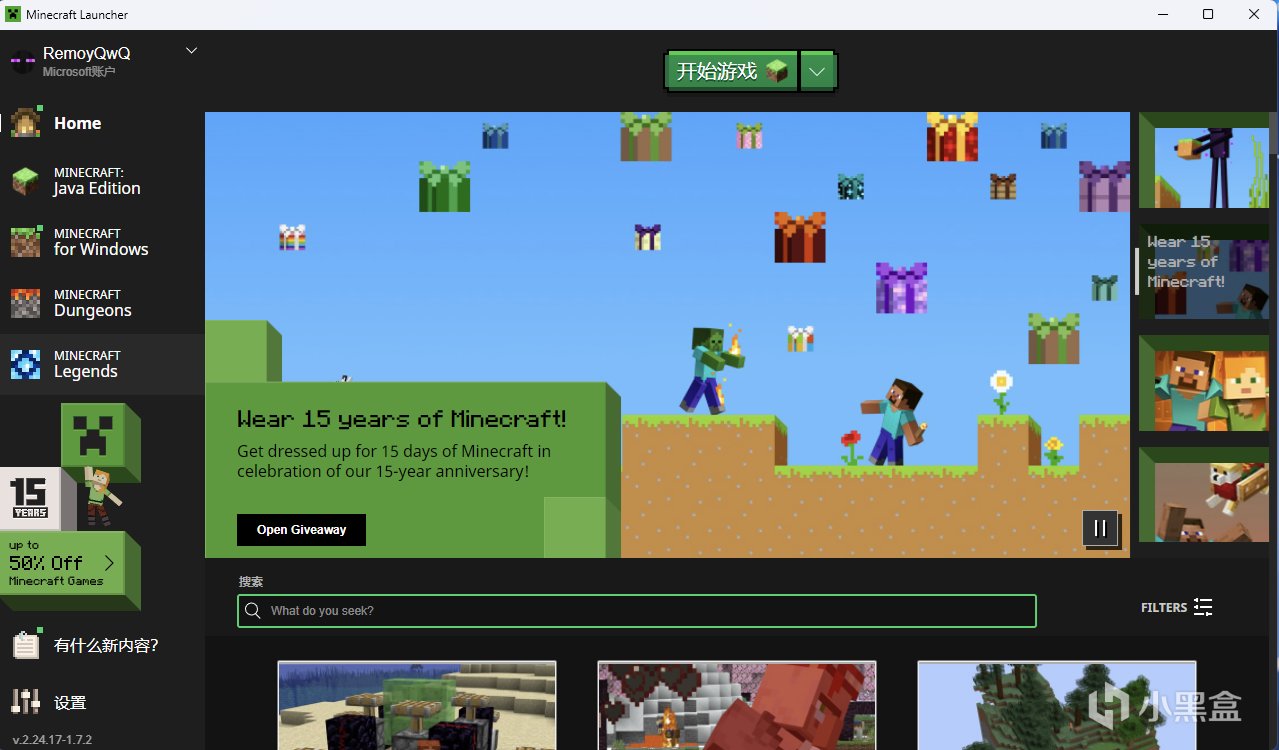Open the mountain landscape news card

click(x=1057, y=705)
